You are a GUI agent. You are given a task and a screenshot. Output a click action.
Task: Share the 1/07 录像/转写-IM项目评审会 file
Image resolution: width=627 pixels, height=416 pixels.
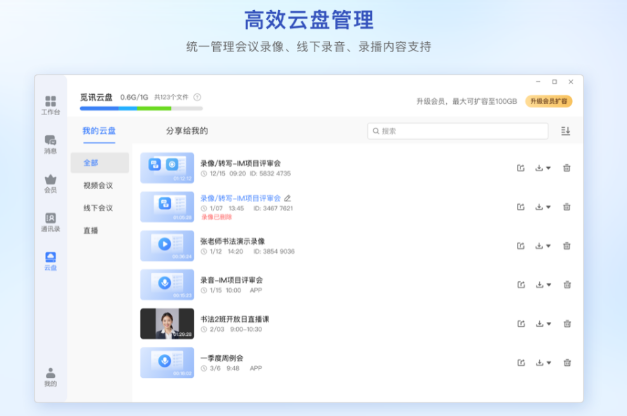[521, 207]
